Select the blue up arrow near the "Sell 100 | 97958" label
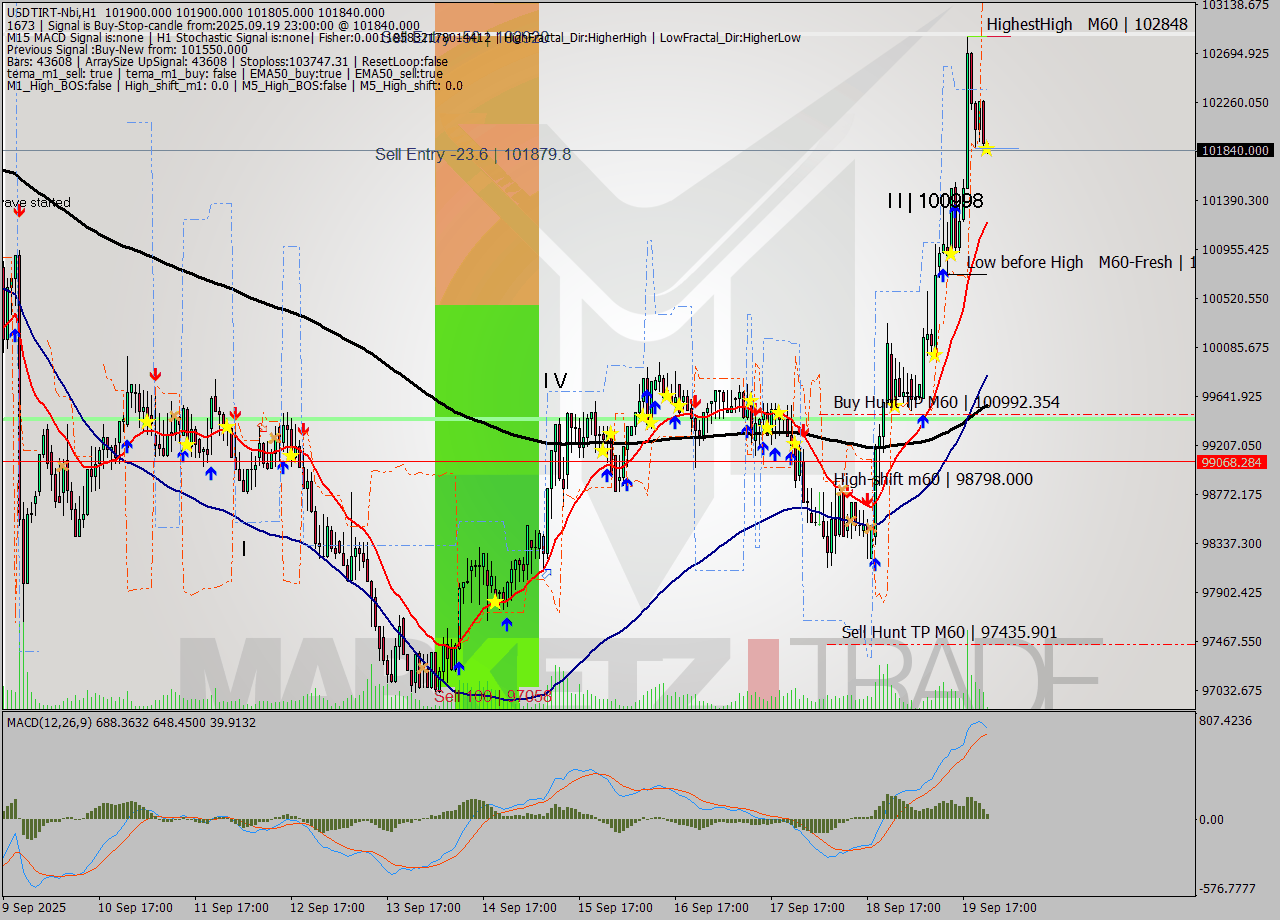Viewport: 1280px width, 920px height. [x=459, y=668]
